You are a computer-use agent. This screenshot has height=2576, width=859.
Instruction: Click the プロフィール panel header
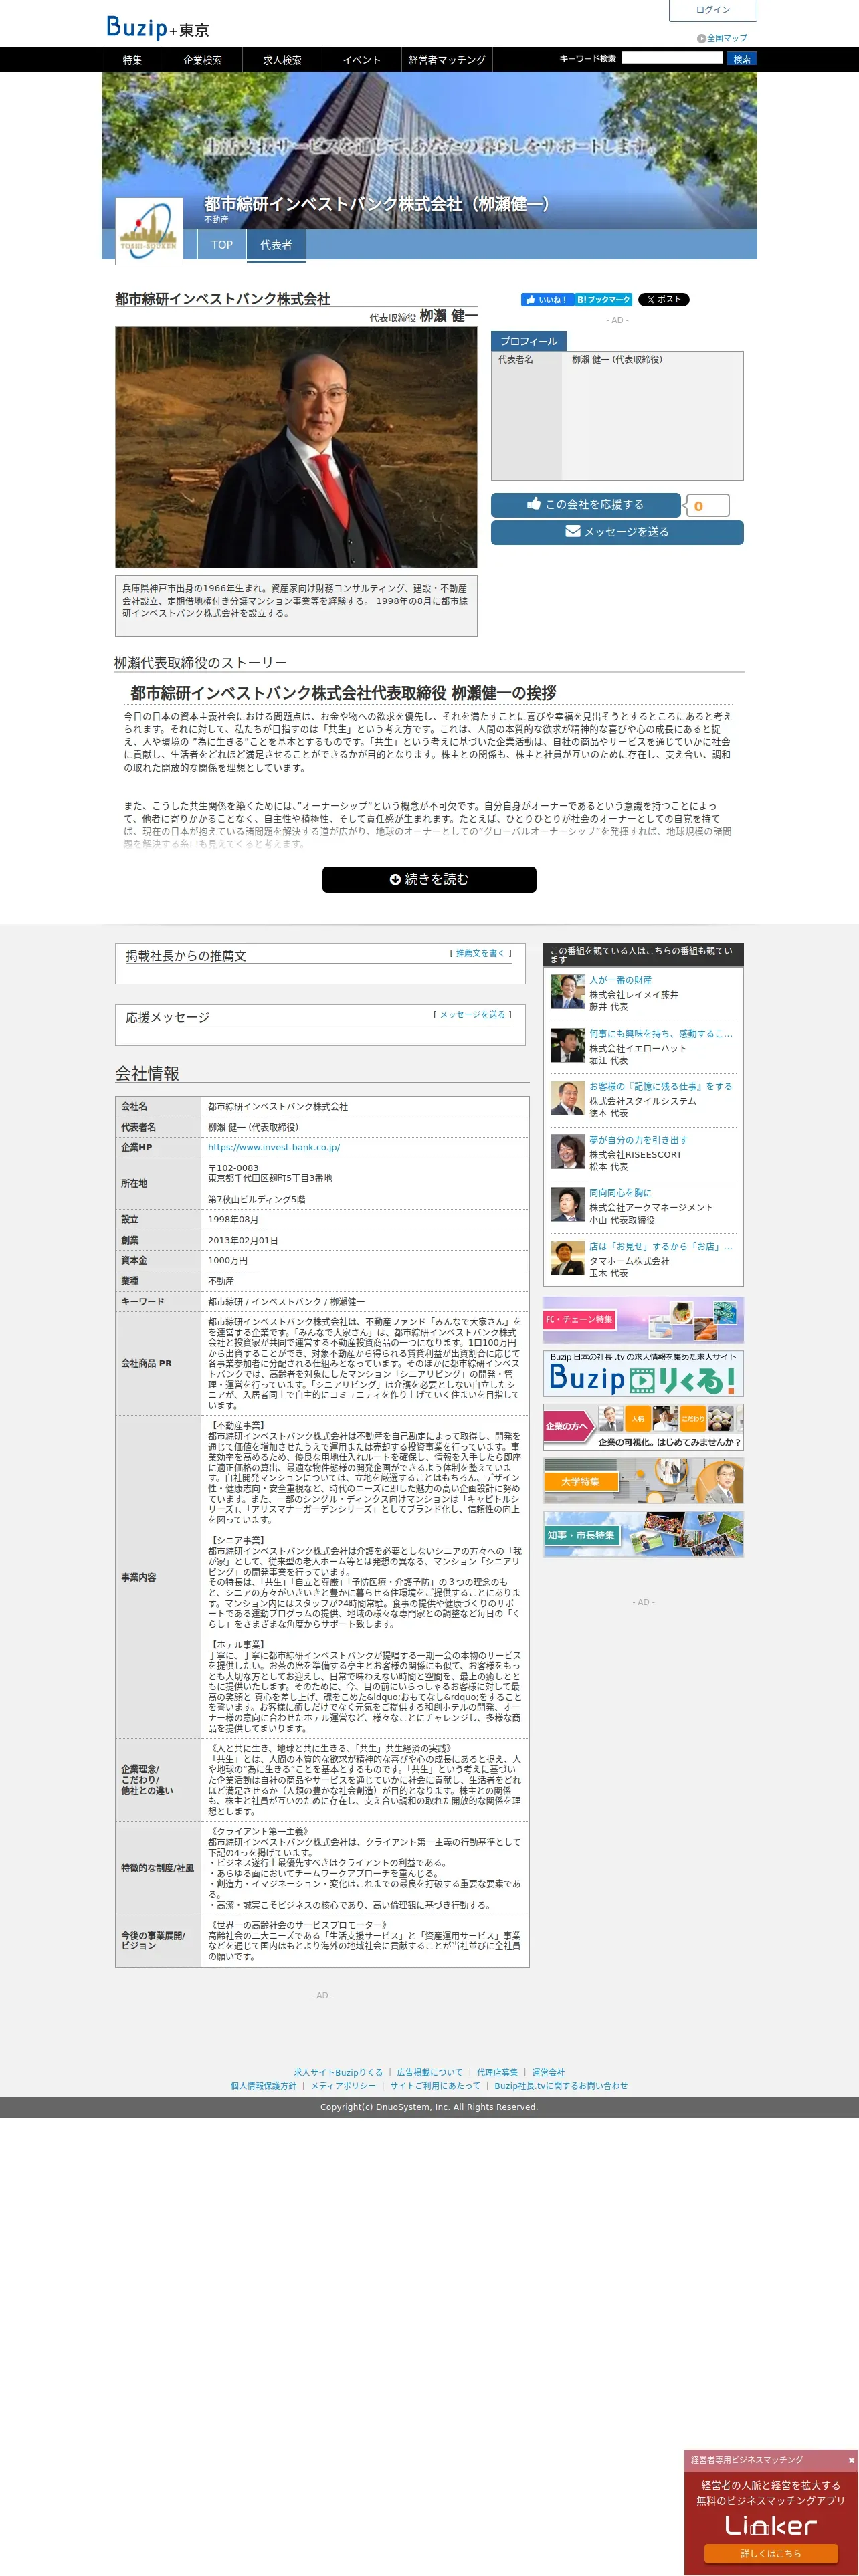coord(529,341)
